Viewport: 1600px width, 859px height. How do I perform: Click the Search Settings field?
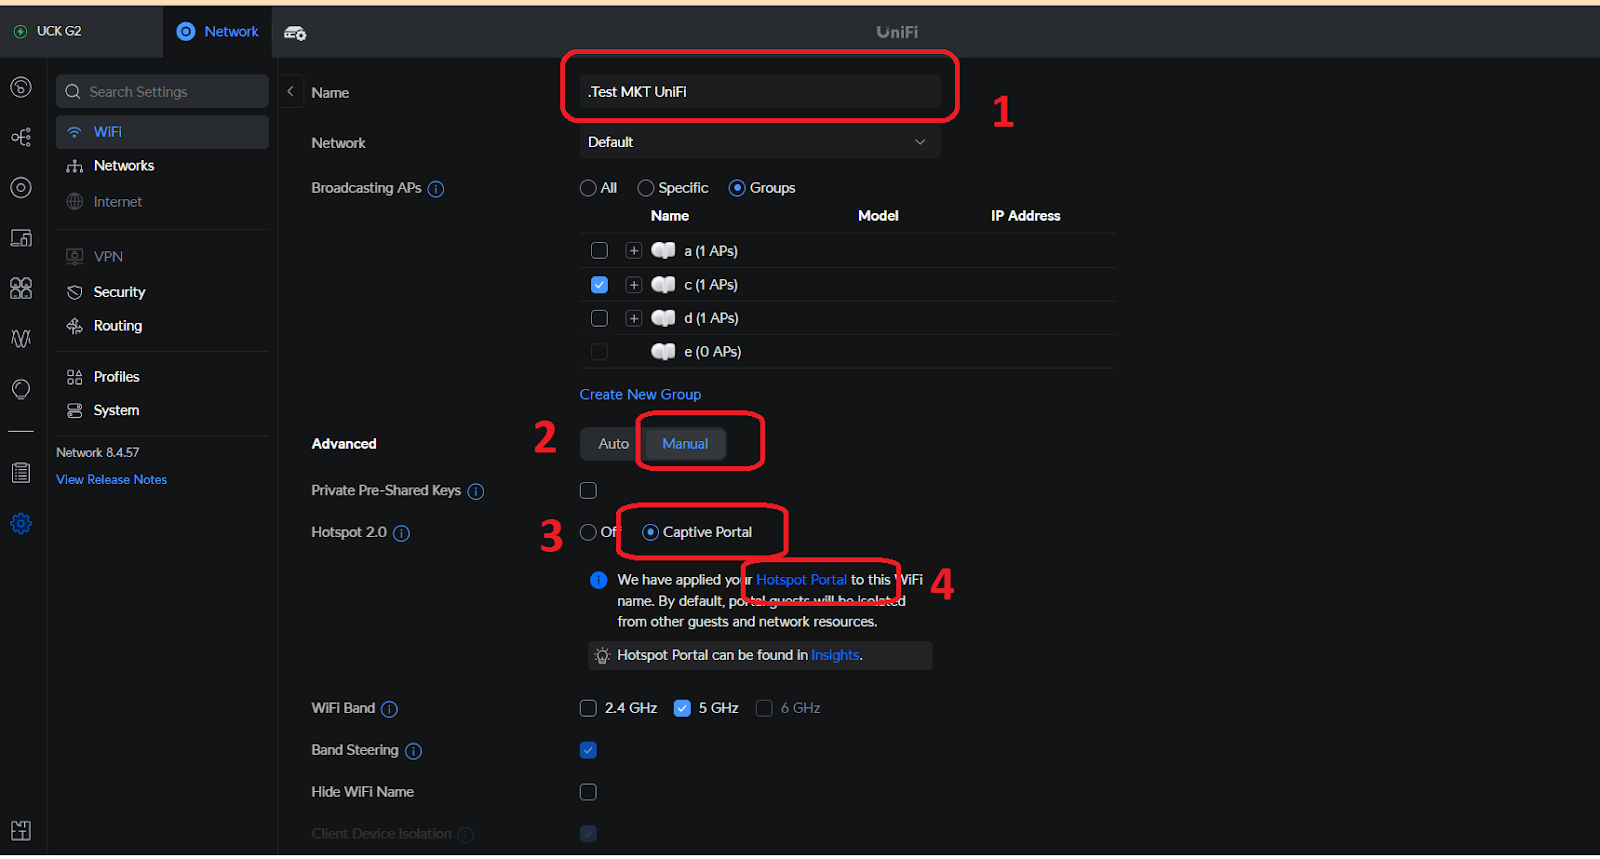tap(162, 91)
